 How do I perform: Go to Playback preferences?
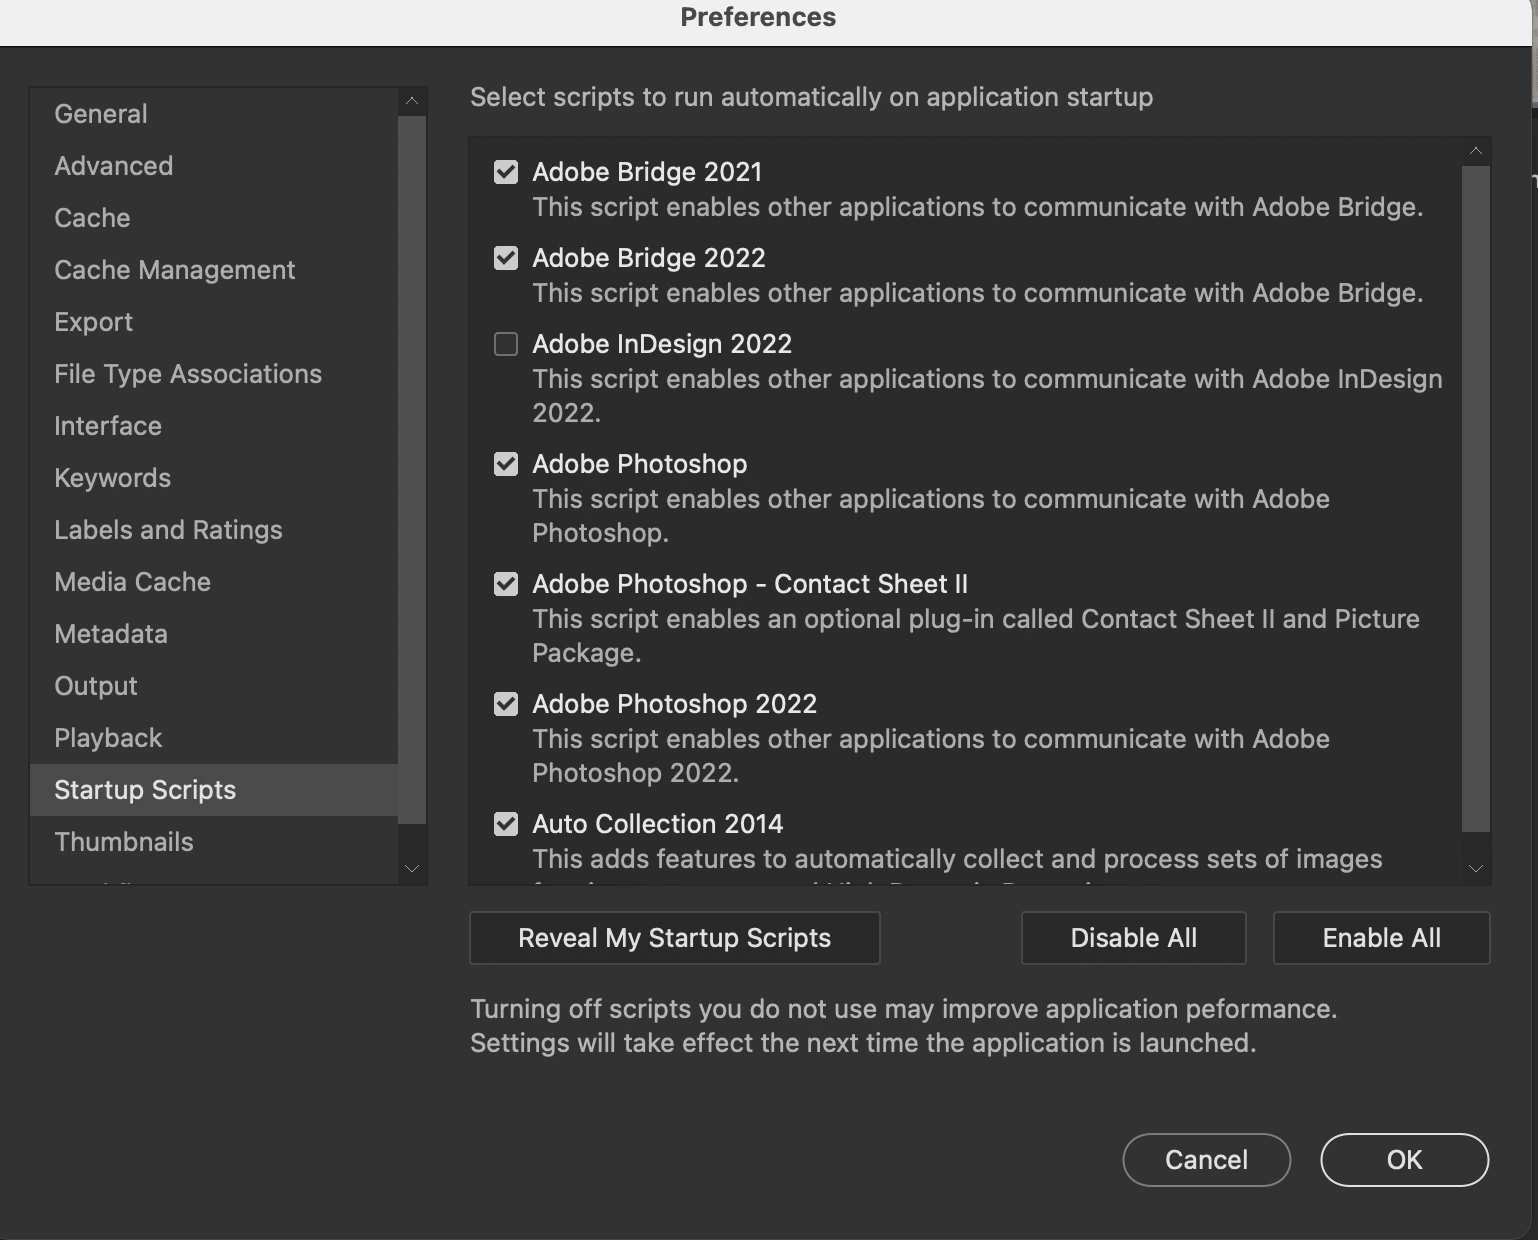pyautogui.click(x=214, y=738)
